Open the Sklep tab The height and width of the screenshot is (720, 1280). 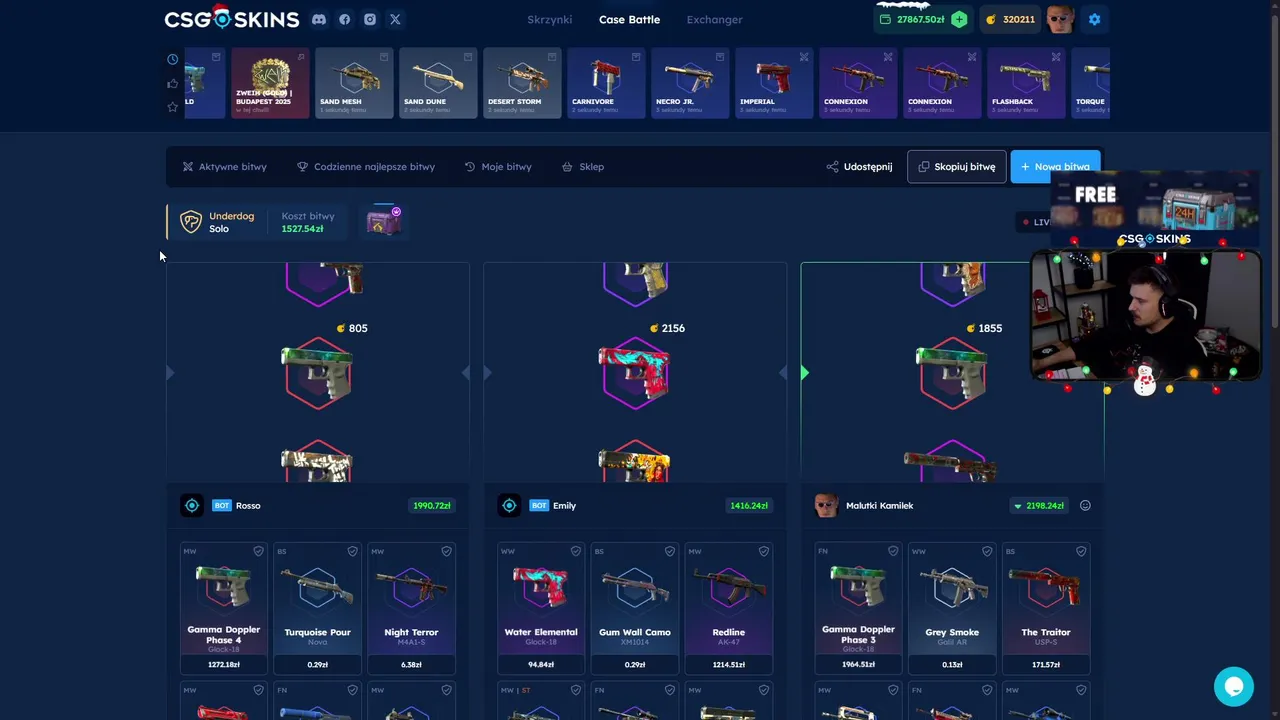pos(583,167)
